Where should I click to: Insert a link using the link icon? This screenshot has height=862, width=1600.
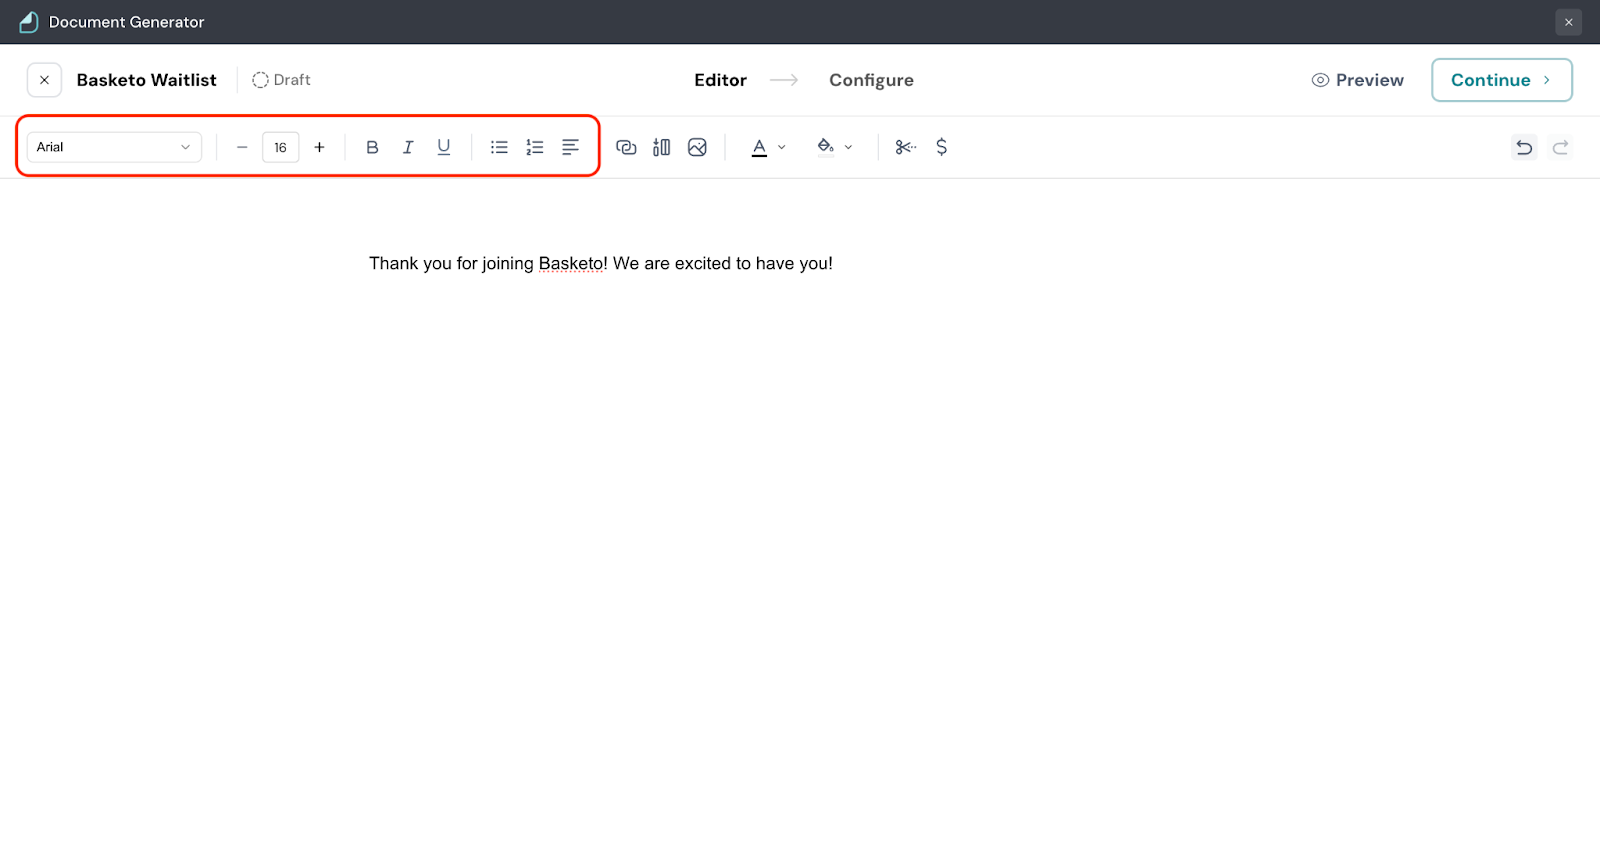click(x=626, y=147)
